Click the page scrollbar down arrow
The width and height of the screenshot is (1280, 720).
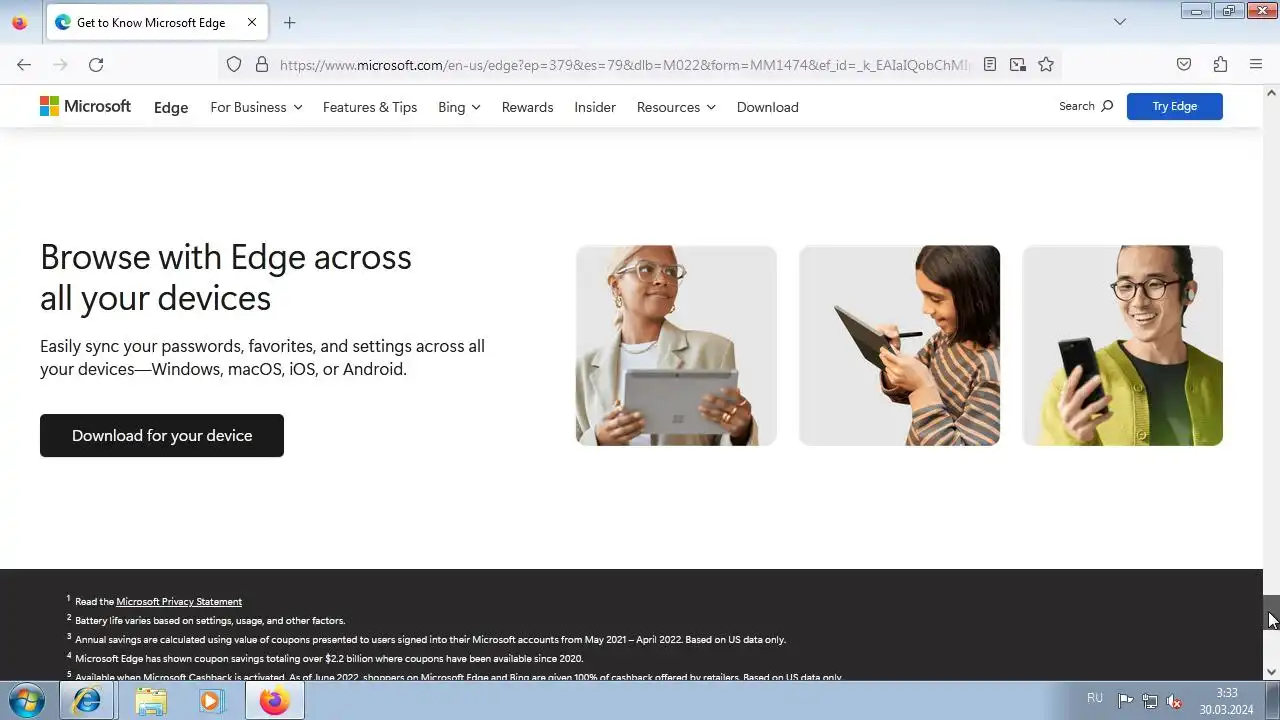pos(1271,672)
